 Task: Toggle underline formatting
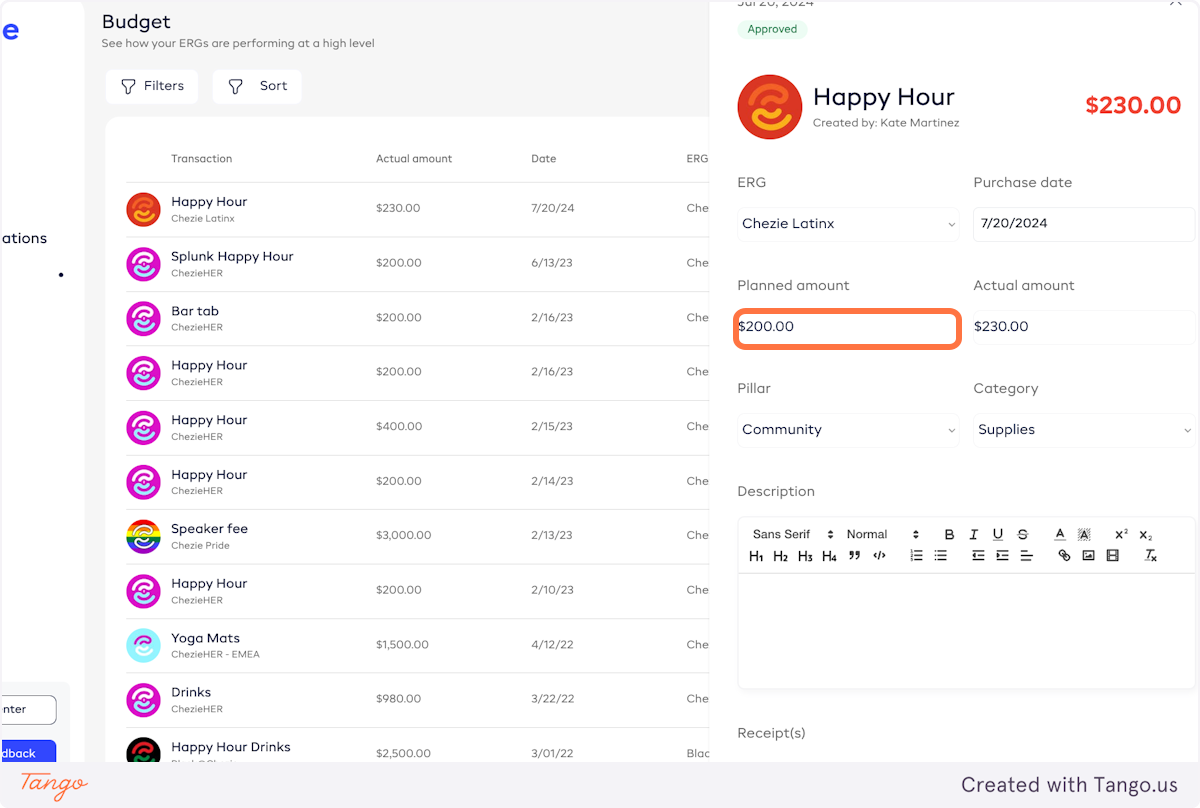pyautogui.click(x=998, y=535)
